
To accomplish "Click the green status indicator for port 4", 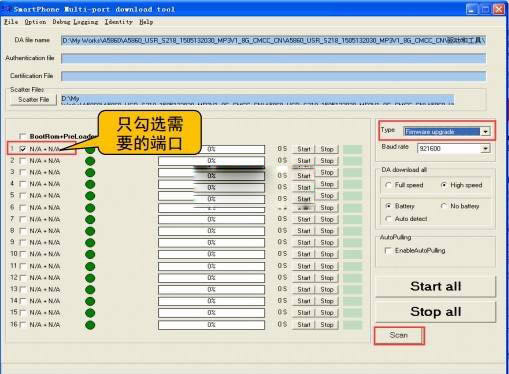I will pos(90,184).
